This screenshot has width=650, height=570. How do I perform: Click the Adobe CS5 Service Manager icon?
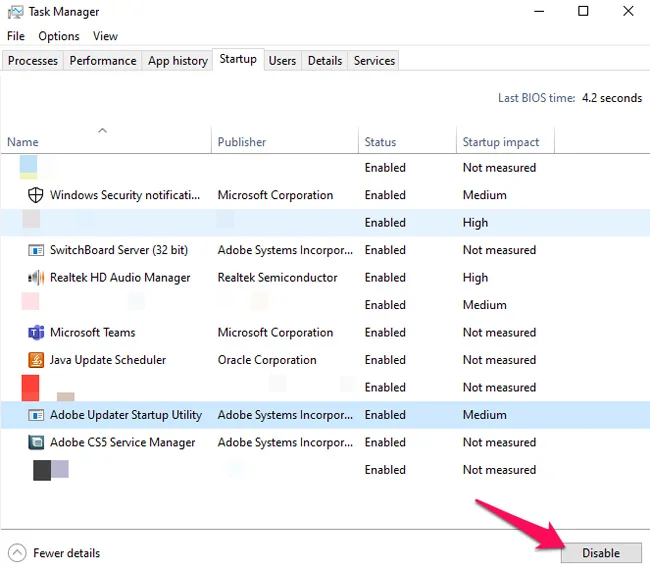(x=36, y=442)
